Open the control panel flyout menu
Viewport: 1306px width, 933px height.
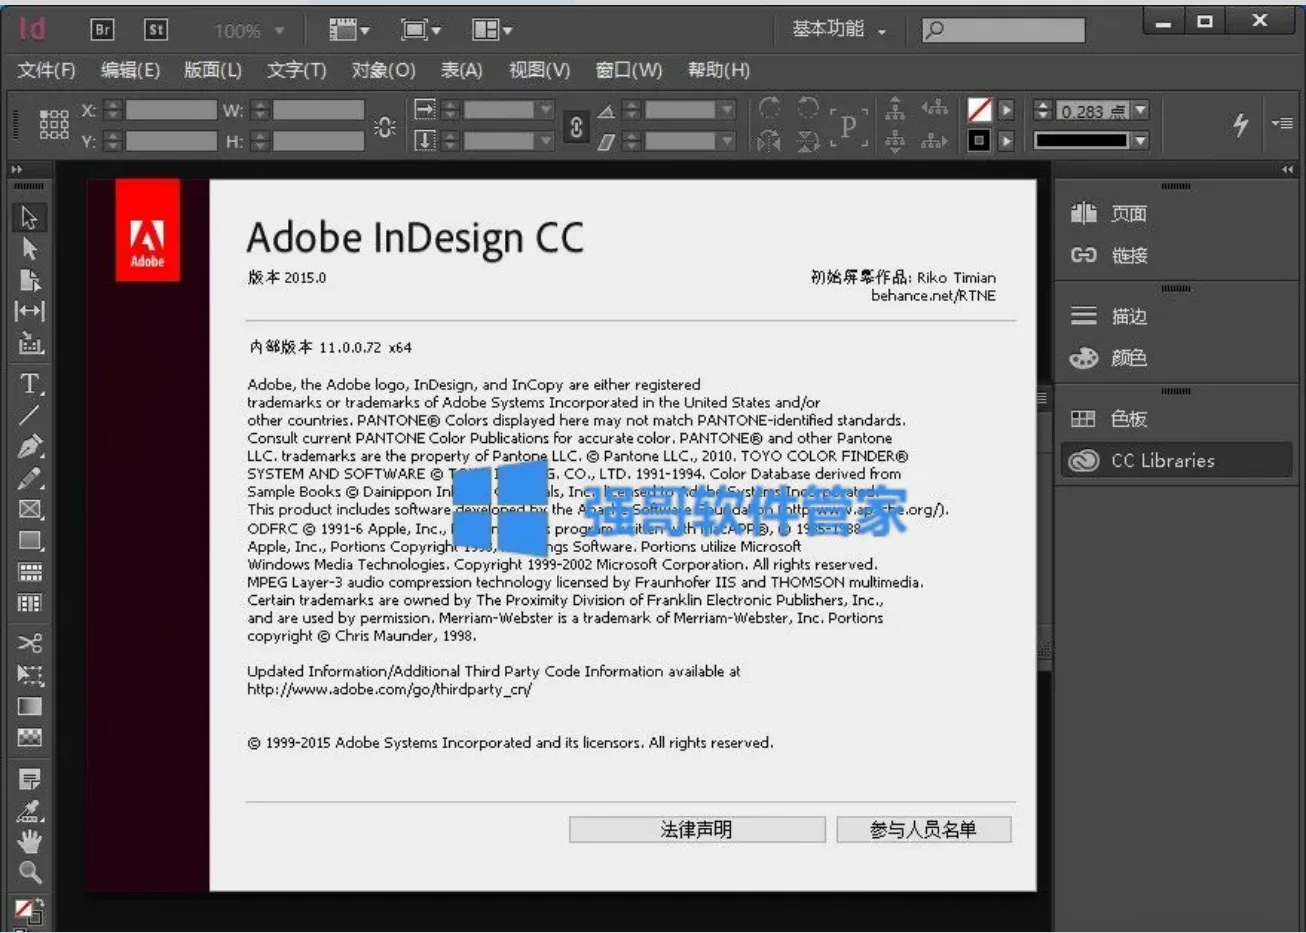coord(1282,123)
